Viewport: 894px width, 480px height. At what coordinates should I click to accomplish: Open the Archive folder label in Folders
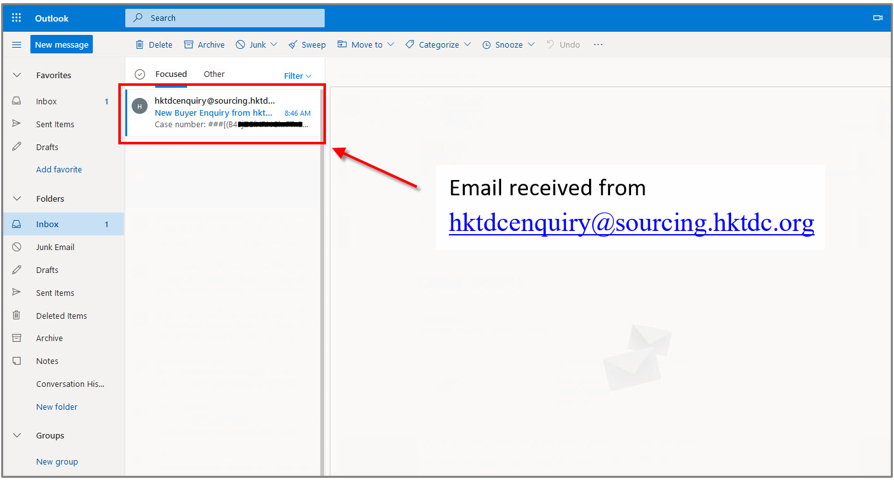tap(50, 338)
